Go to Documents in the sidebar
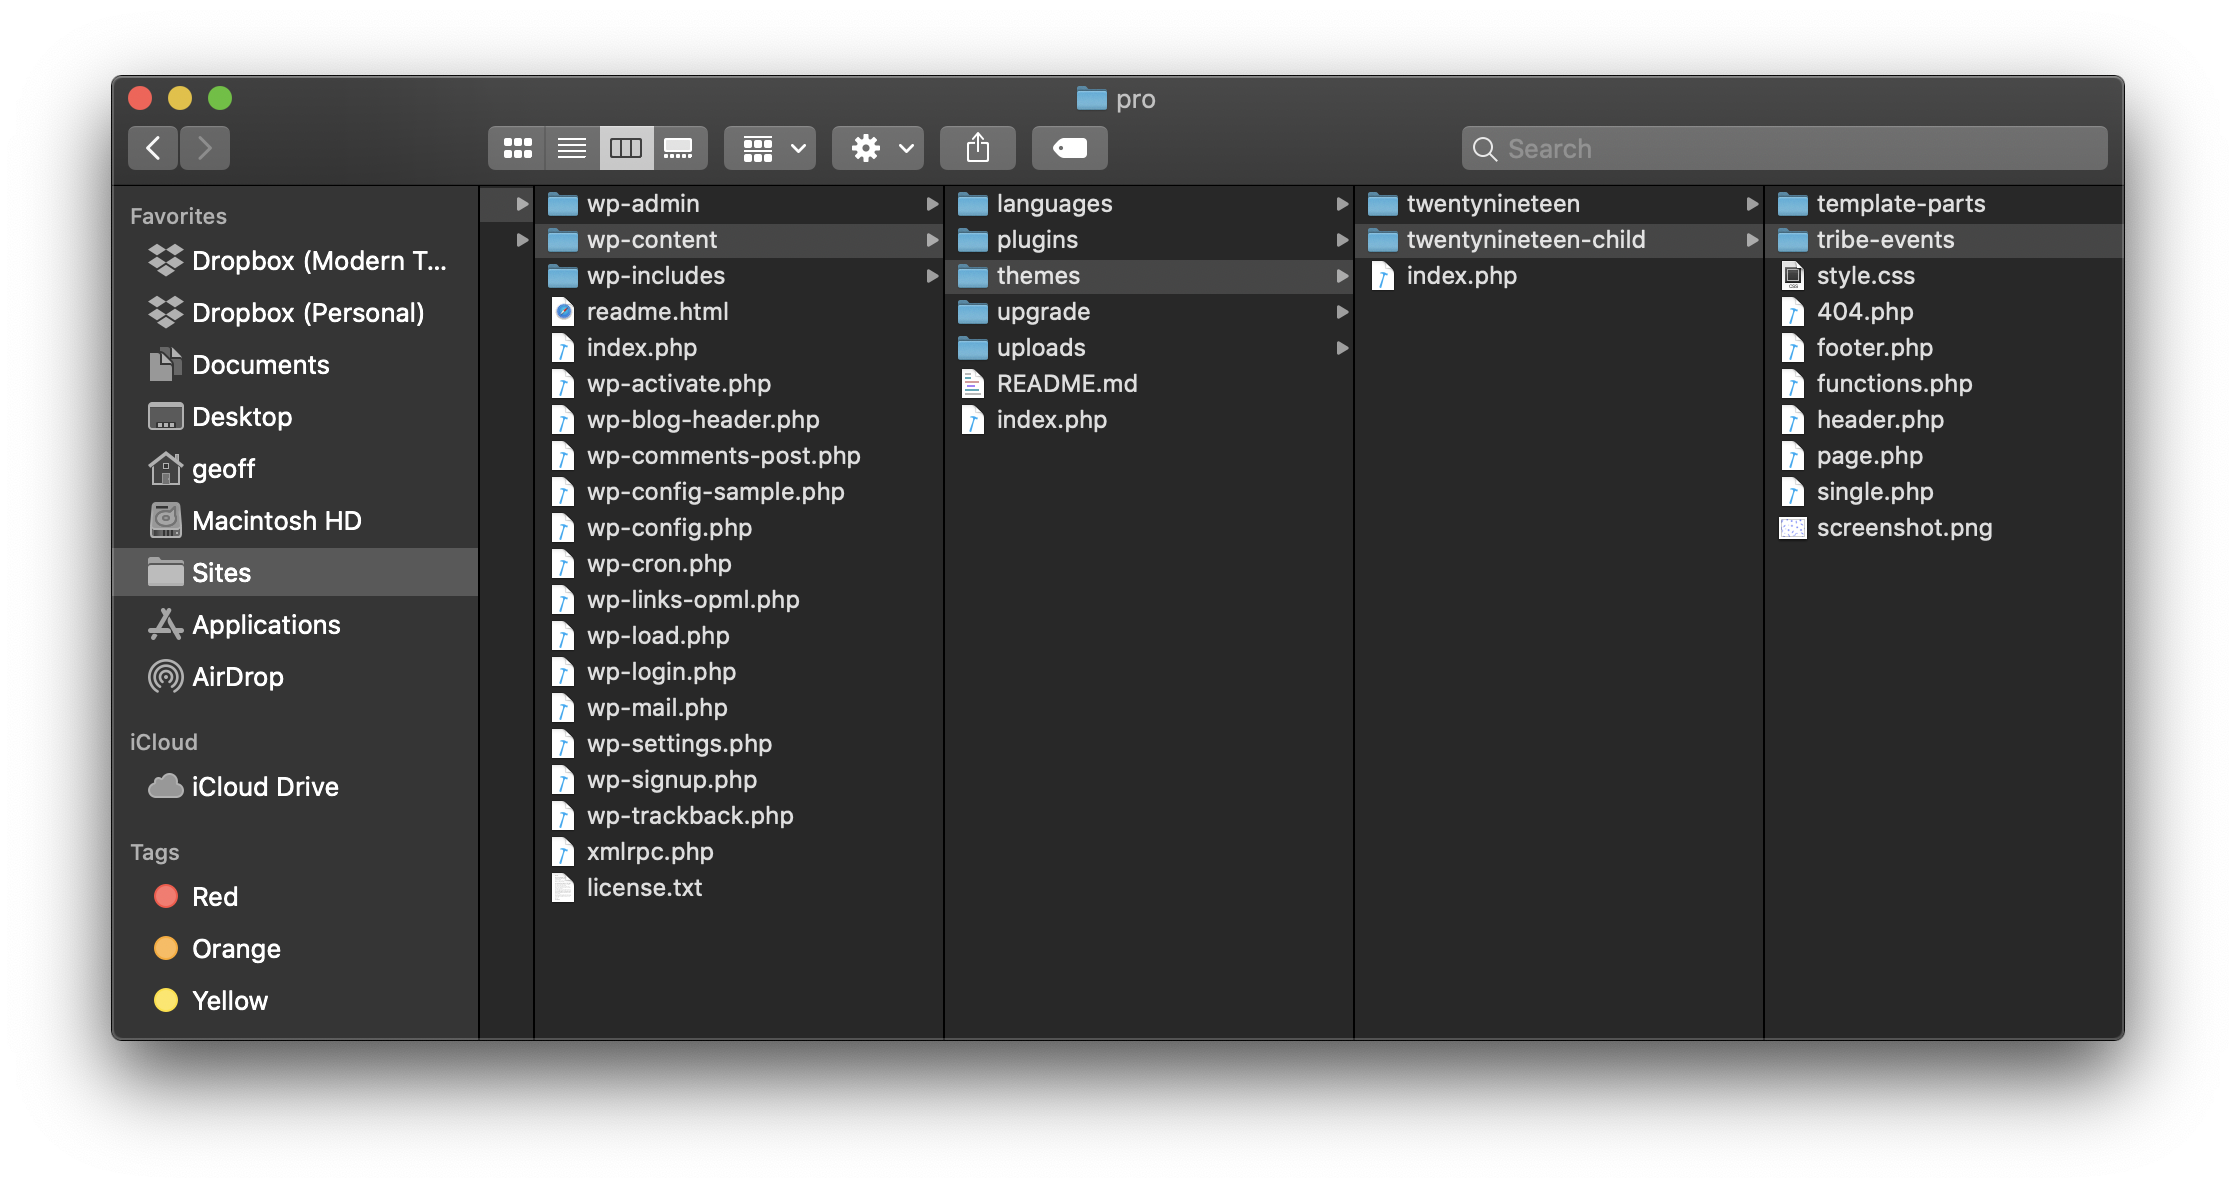Image resolution: width=2236 pixels, height=1188 pixels. tap(296, 365)
